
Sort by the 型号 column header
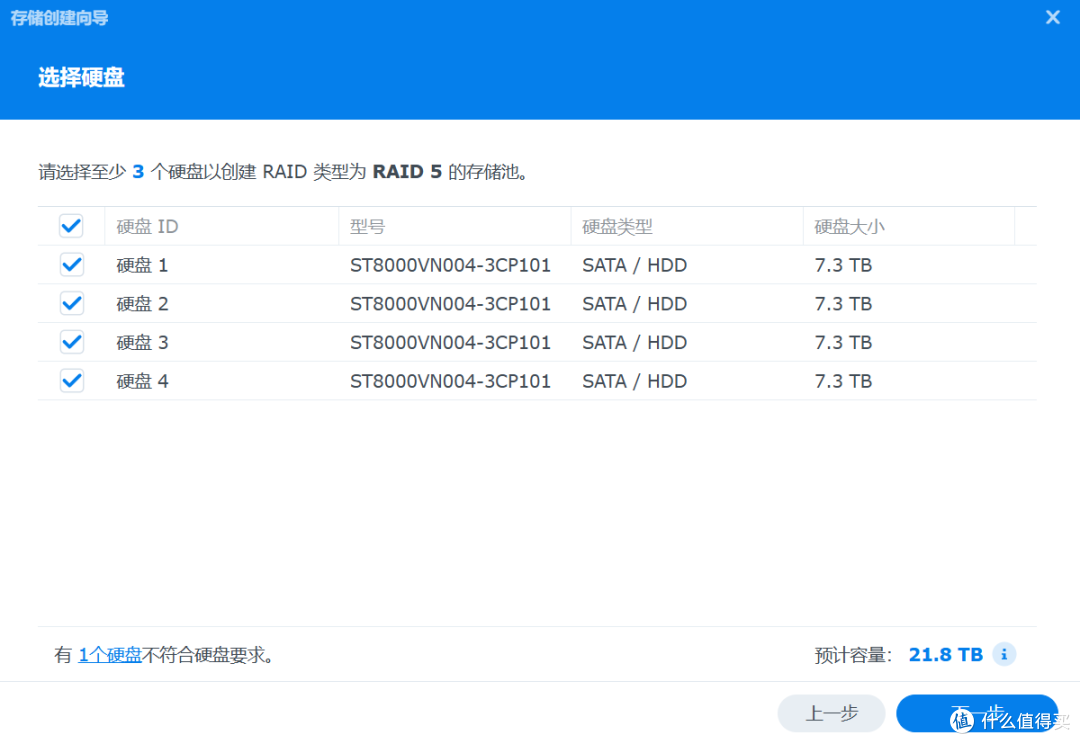pos(367,226)
